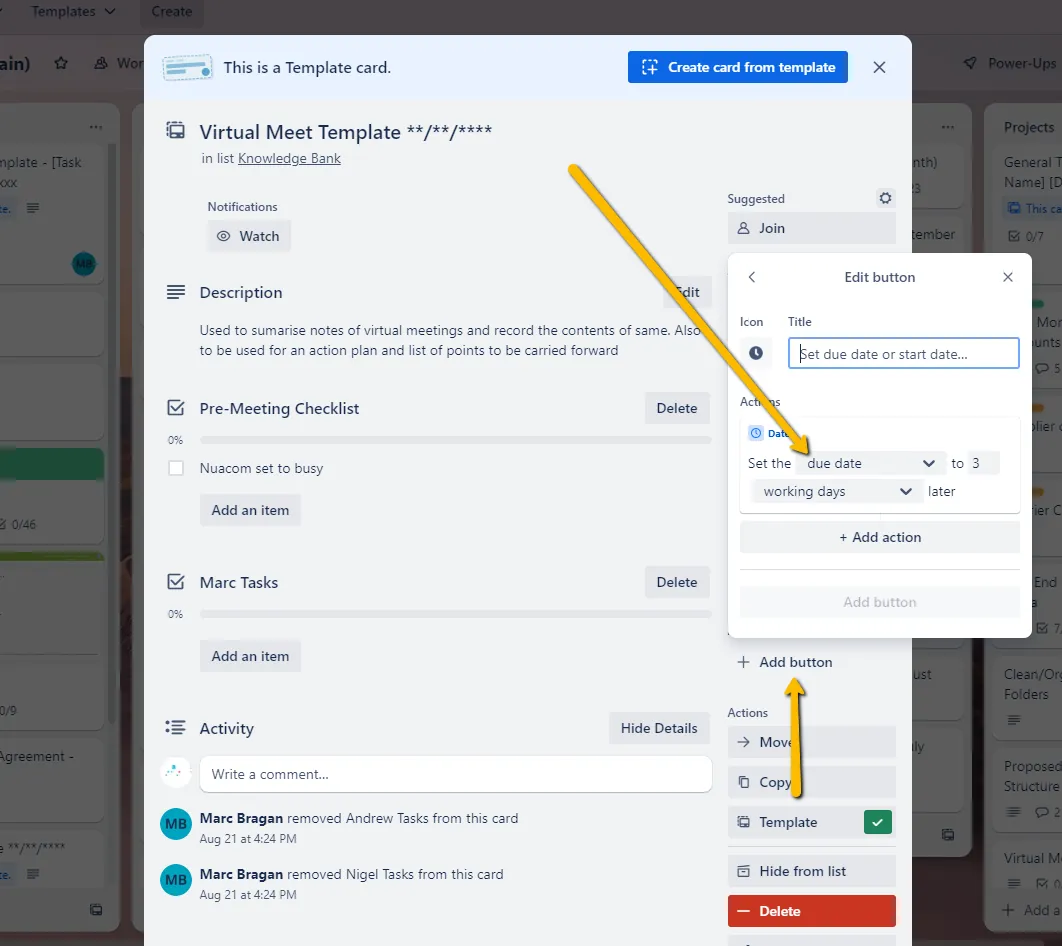This screenshot has width=1062, height=946.
Task: Click 'Aug 21 at 4:24 PM' under Nigel Tasks
Action: [248, 895]
